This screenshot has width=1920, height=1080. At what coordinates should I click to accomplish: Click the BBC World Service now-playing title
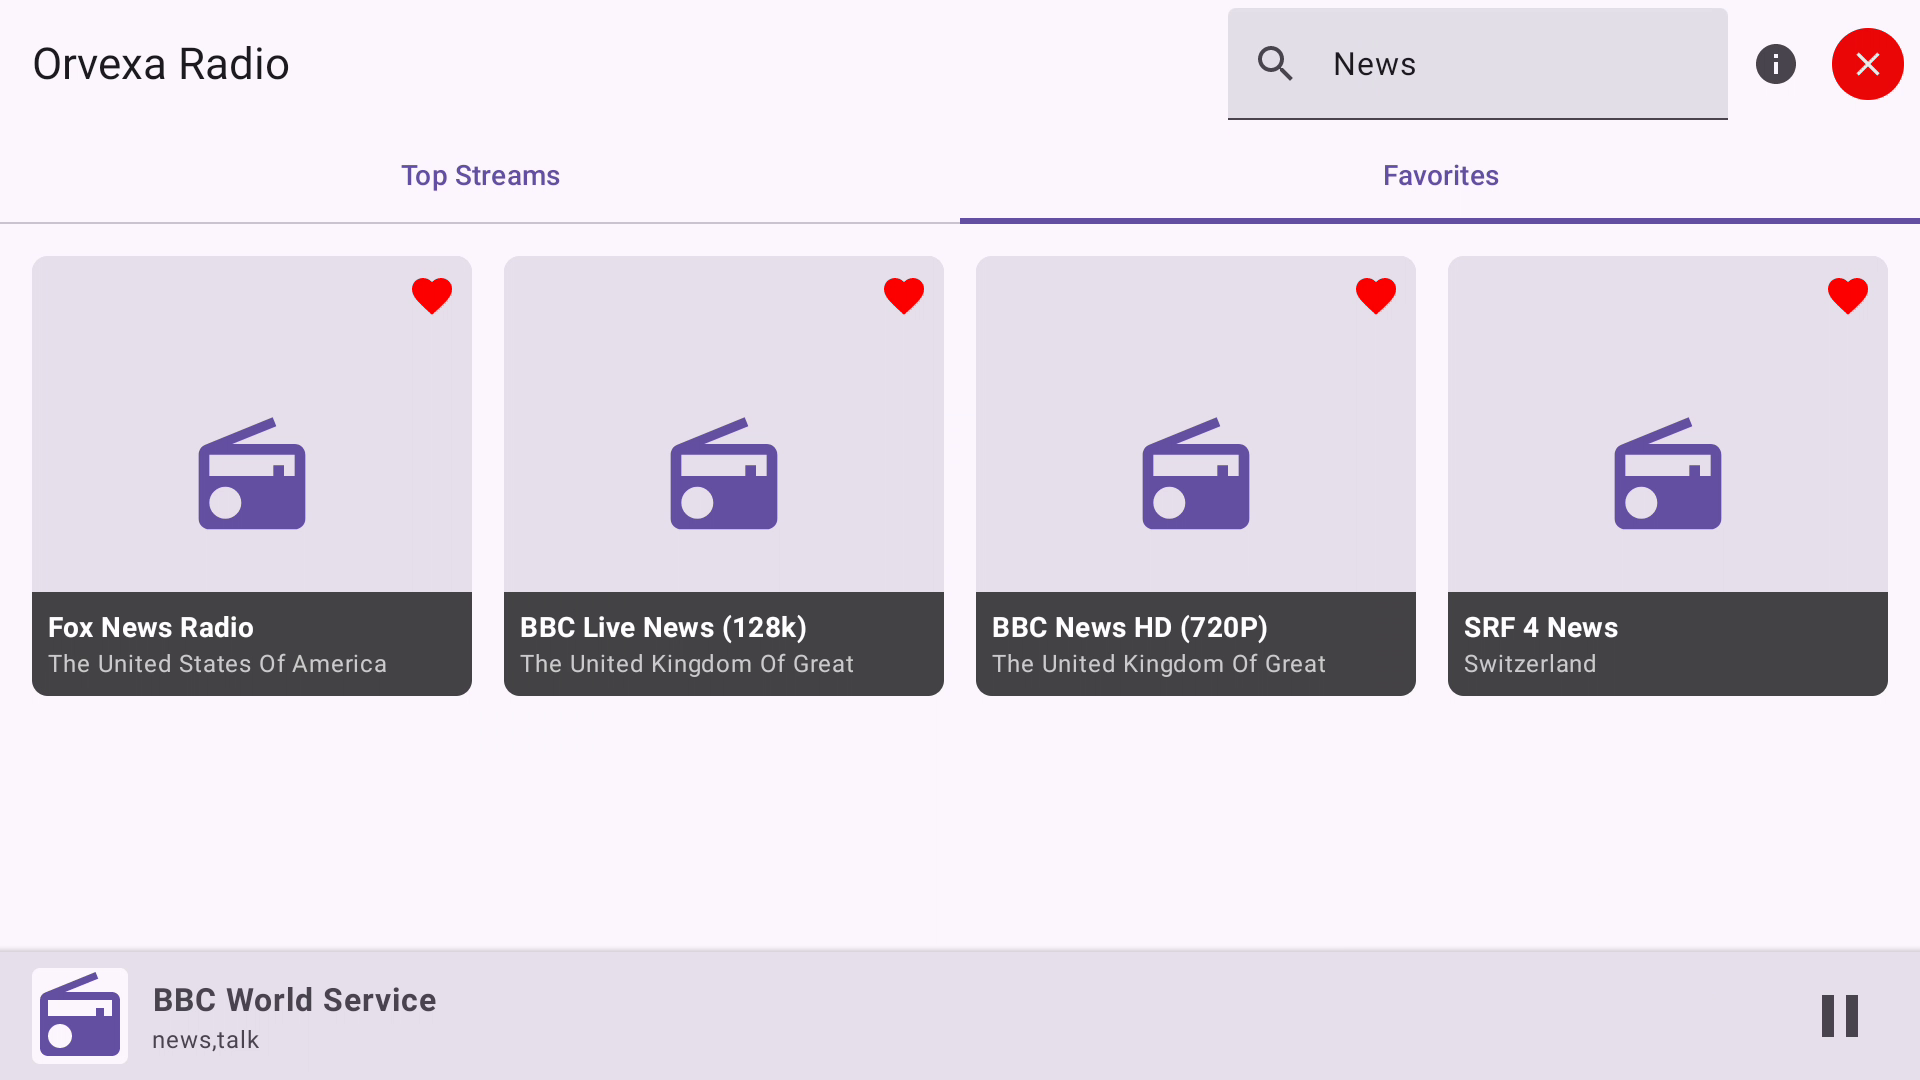pyautogui.click(x=294, y=1000)
